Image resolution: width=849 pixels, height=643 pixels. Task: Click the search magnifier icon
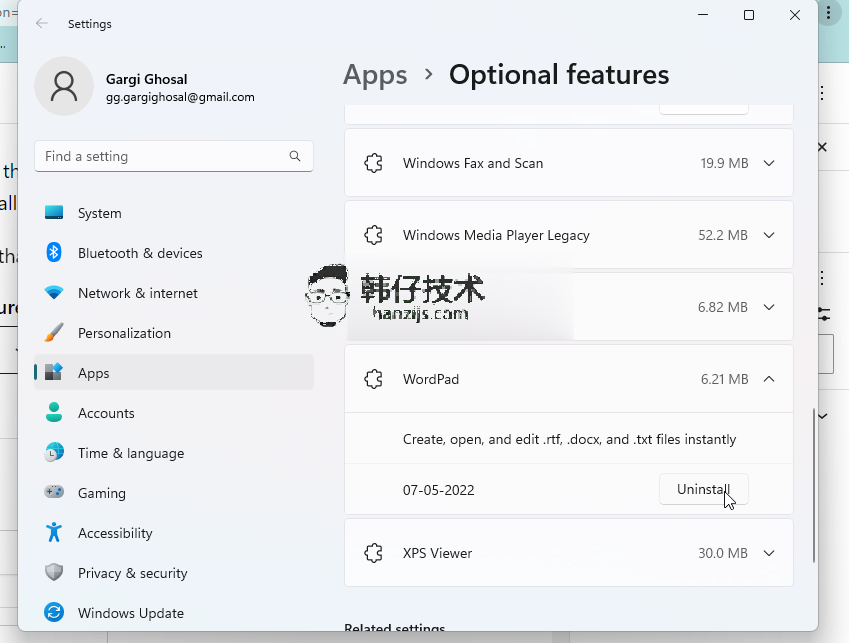point(295,156)
